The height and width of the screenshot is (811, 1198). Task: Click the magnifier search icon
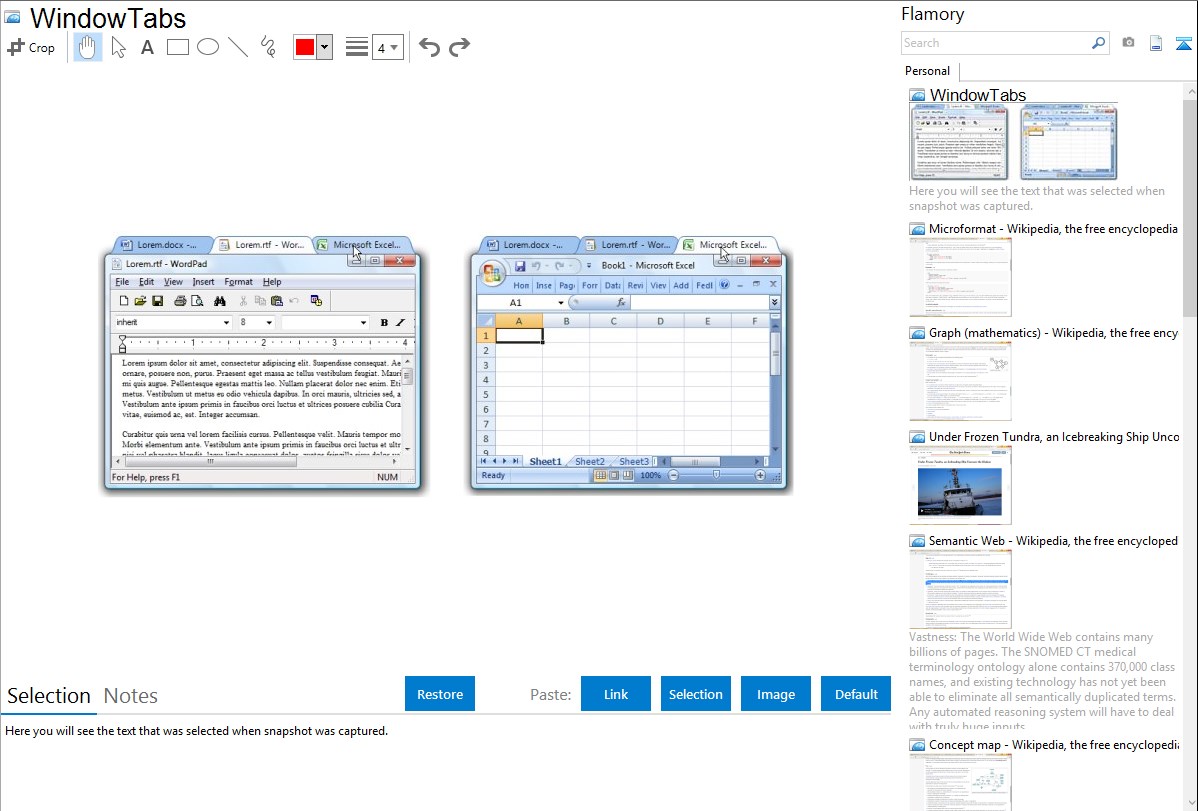pyautogui.click(x=1099, y=43)
